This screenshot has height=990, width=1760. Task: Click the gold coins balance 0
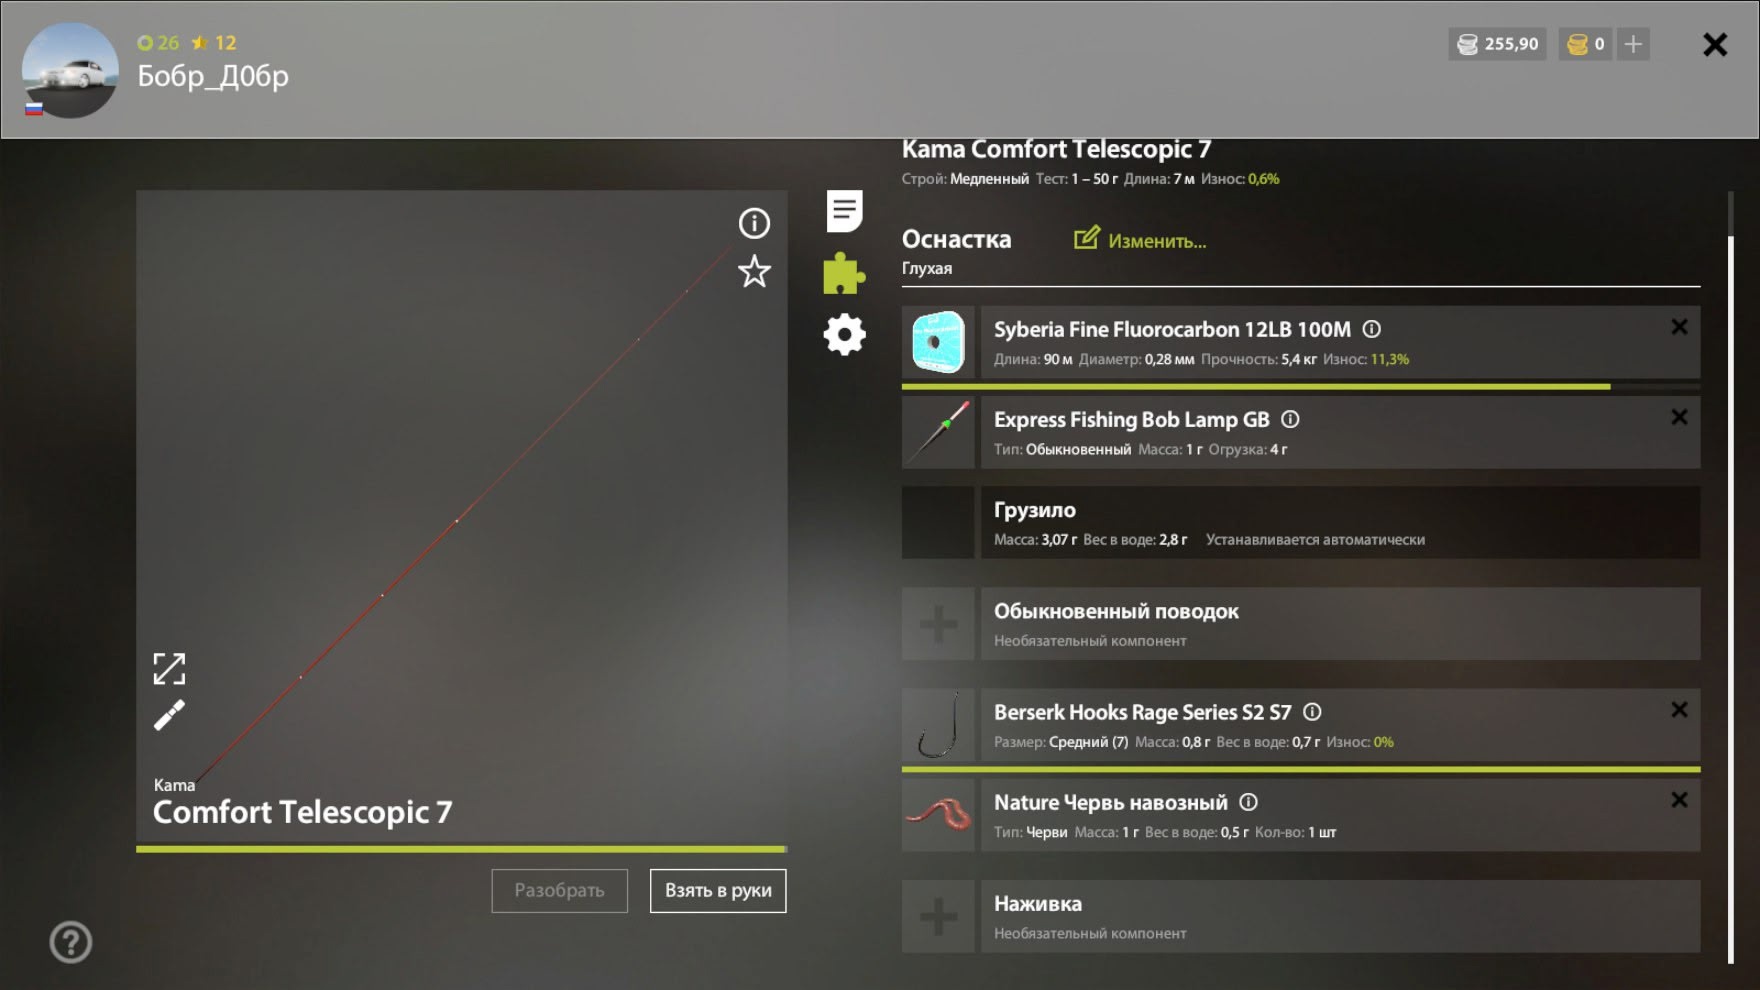1585,44
